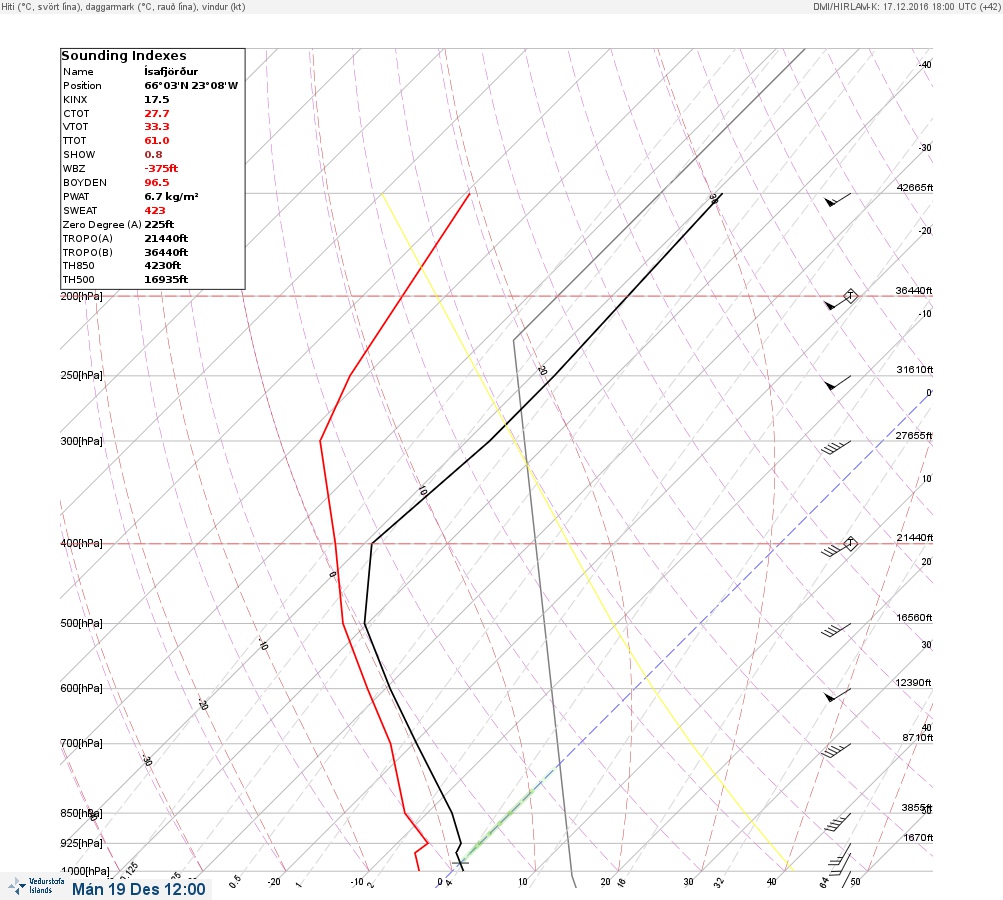The height and width of the screenshot is (900, 1003).
Task: Click the 16560ft height label
Action: pyautogui.click(x=914, y=618)
